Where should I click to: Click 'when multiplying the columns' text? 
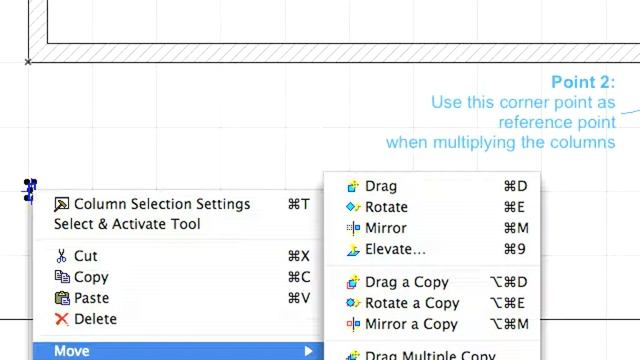click(500, 142)
